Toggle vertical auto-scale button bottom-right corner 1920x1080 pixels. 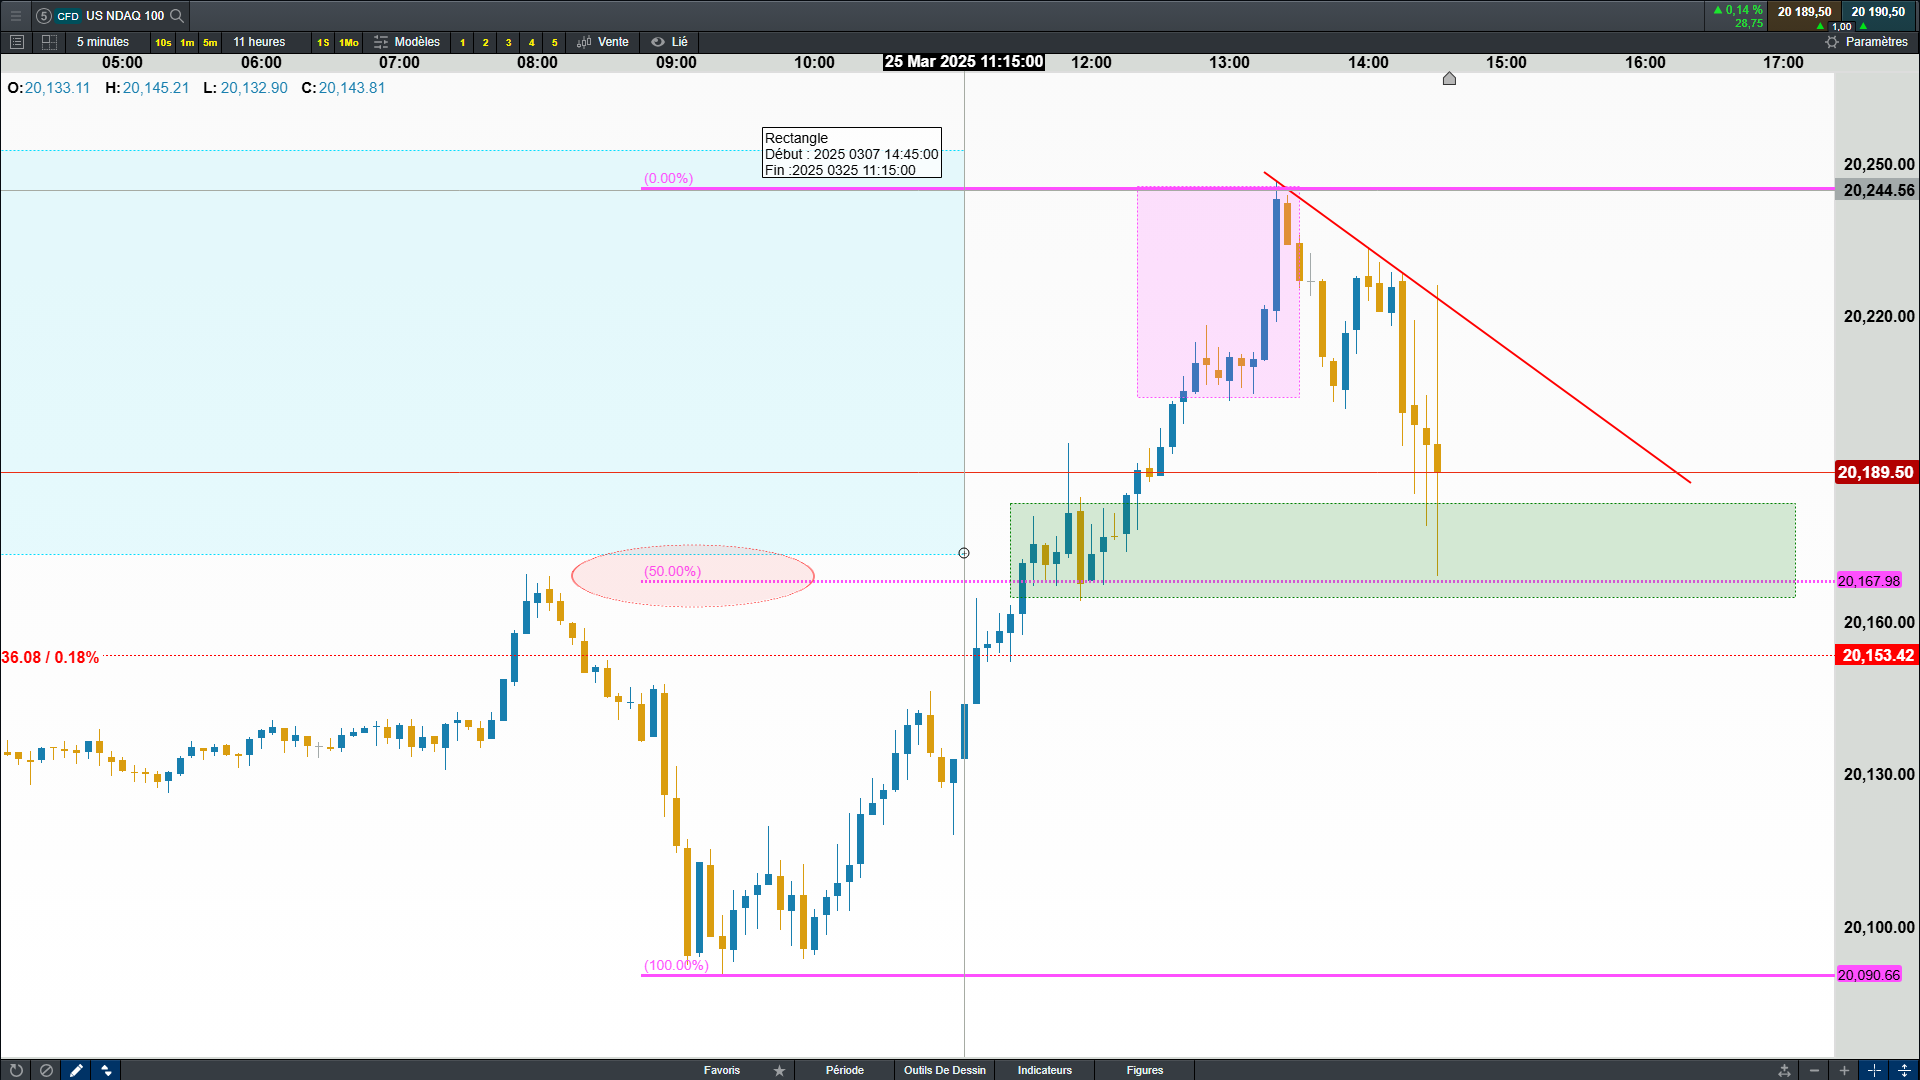click(x=1904, y=1070)
